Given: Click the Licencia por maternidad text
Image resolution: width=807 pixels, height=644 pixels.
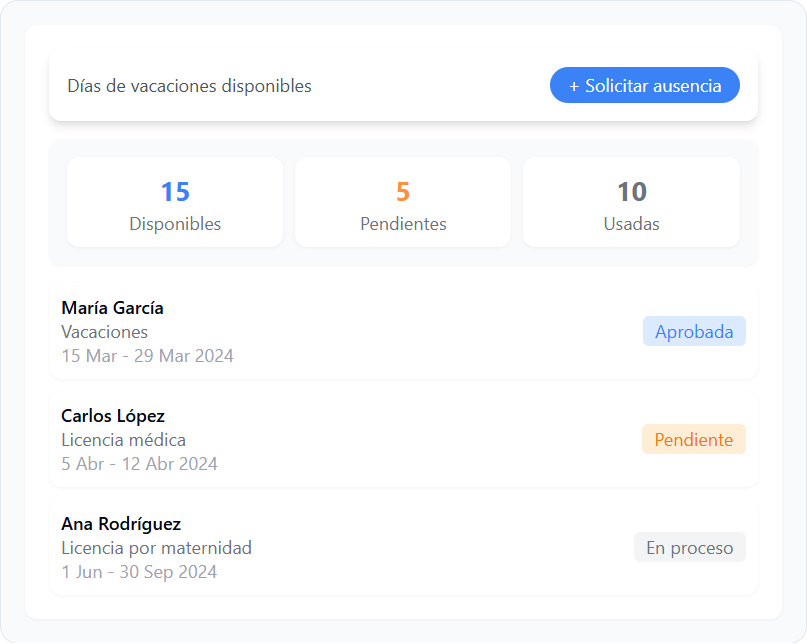Looking at the screenshot, I should [x=156, y=548].
